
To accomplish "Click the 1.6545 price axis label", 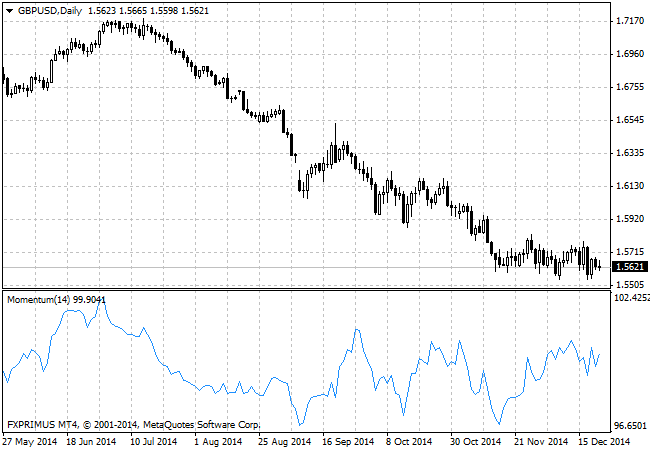I will (630, 120).
